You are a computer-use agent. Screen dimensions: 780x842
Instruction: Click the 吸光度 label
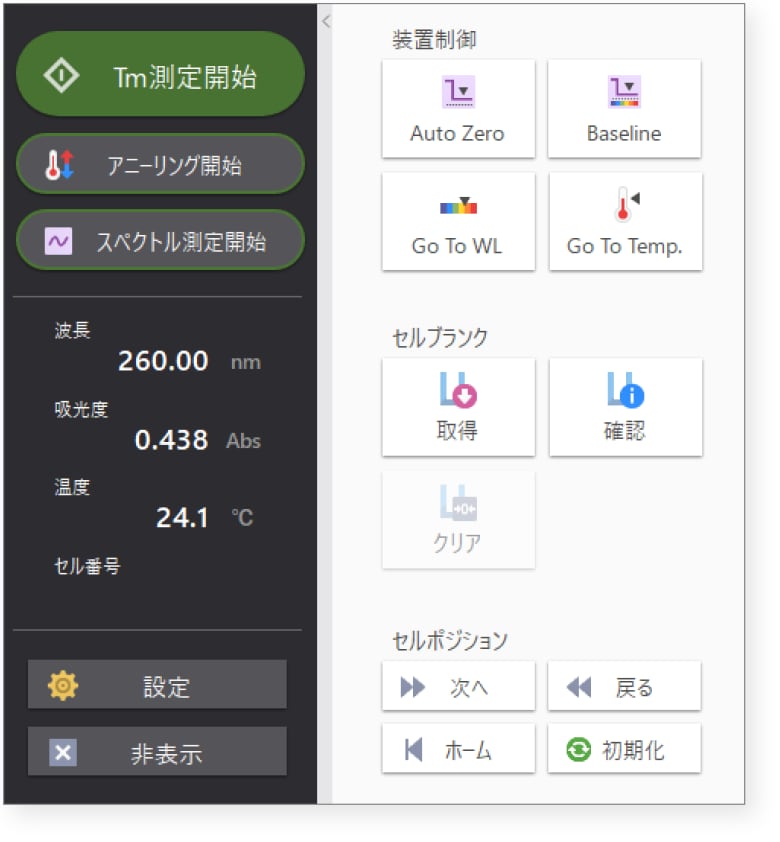(x=81, y=409)
